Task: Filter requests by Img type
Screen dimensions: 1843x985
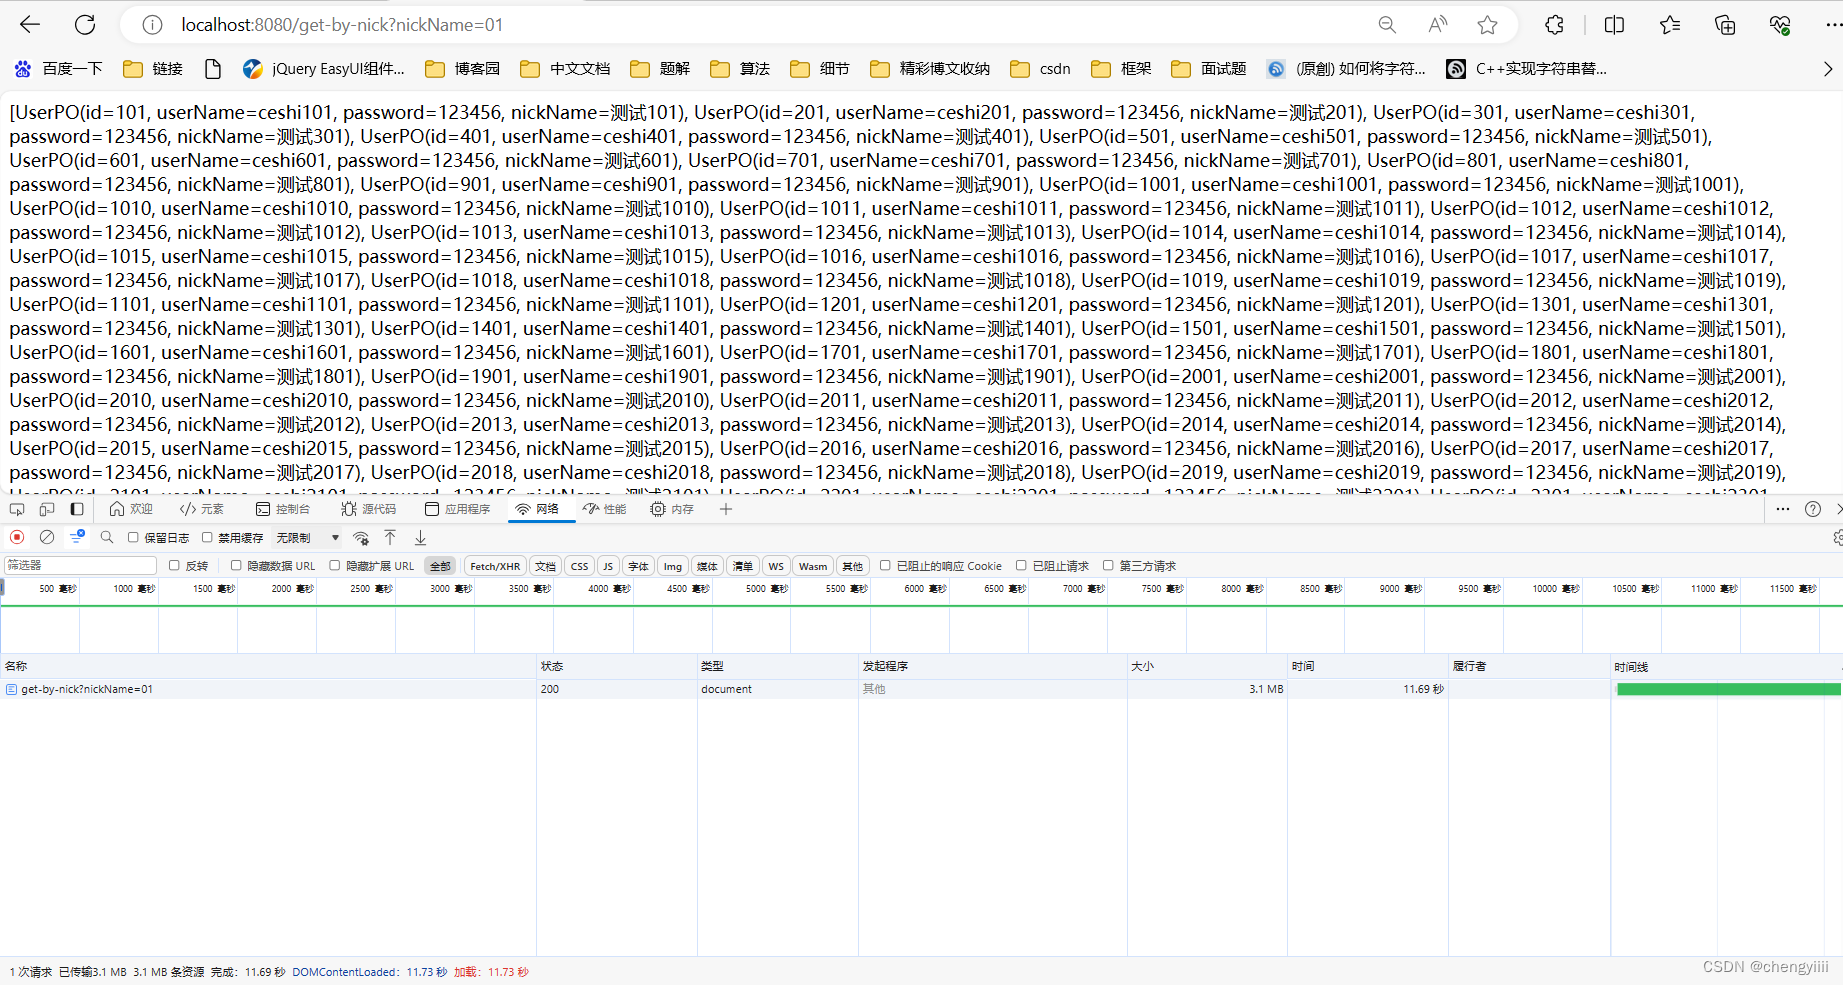Action: [x=673, y=566]
